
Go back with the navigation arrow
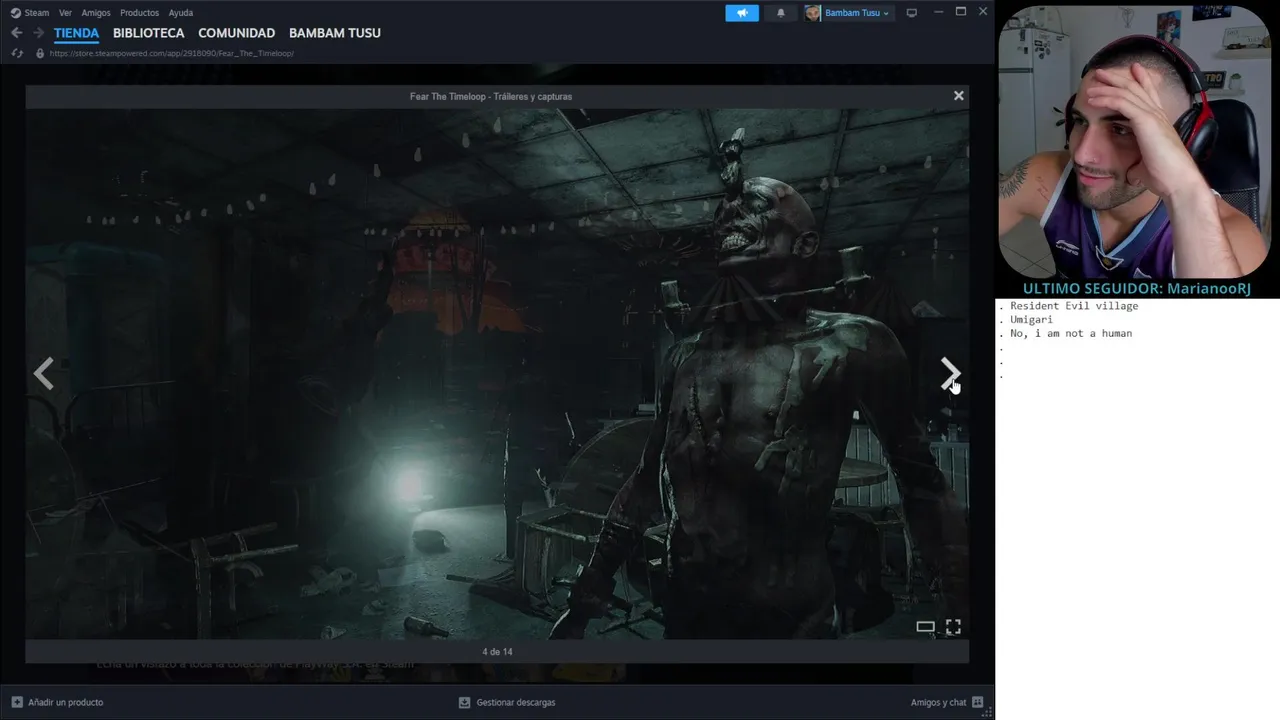click(16, 33)
